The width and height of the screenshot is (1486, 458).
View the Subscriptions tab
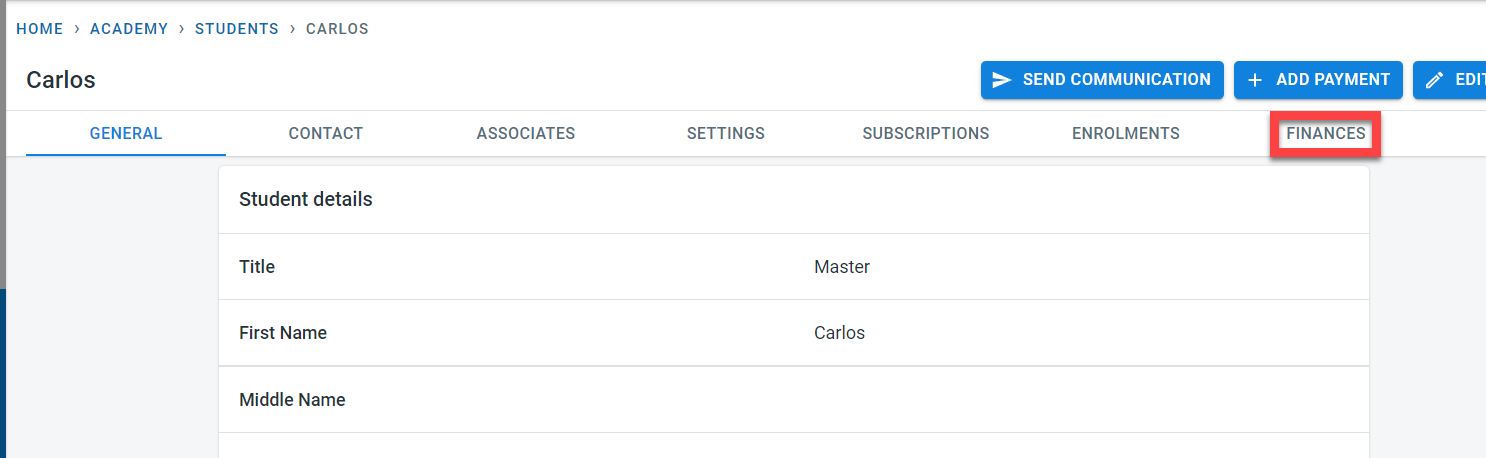(926, 133)
